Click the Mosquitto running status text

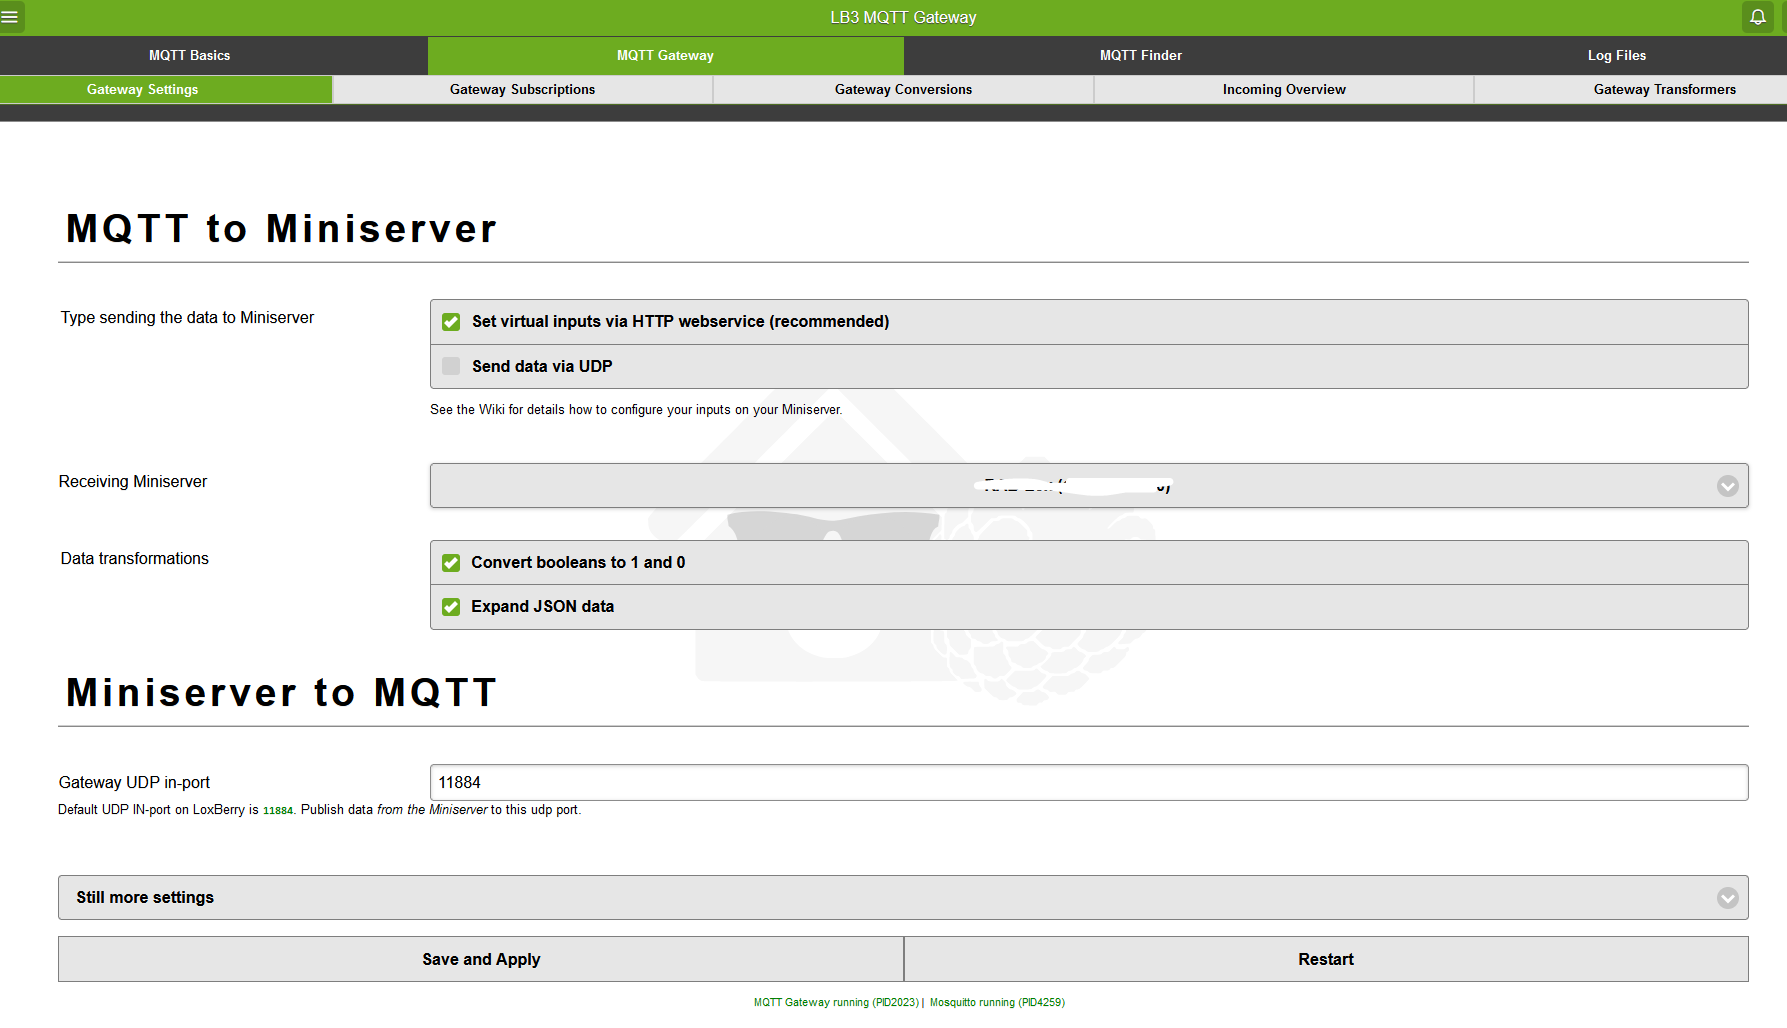pyautogui.click(x=997, y=1002)
